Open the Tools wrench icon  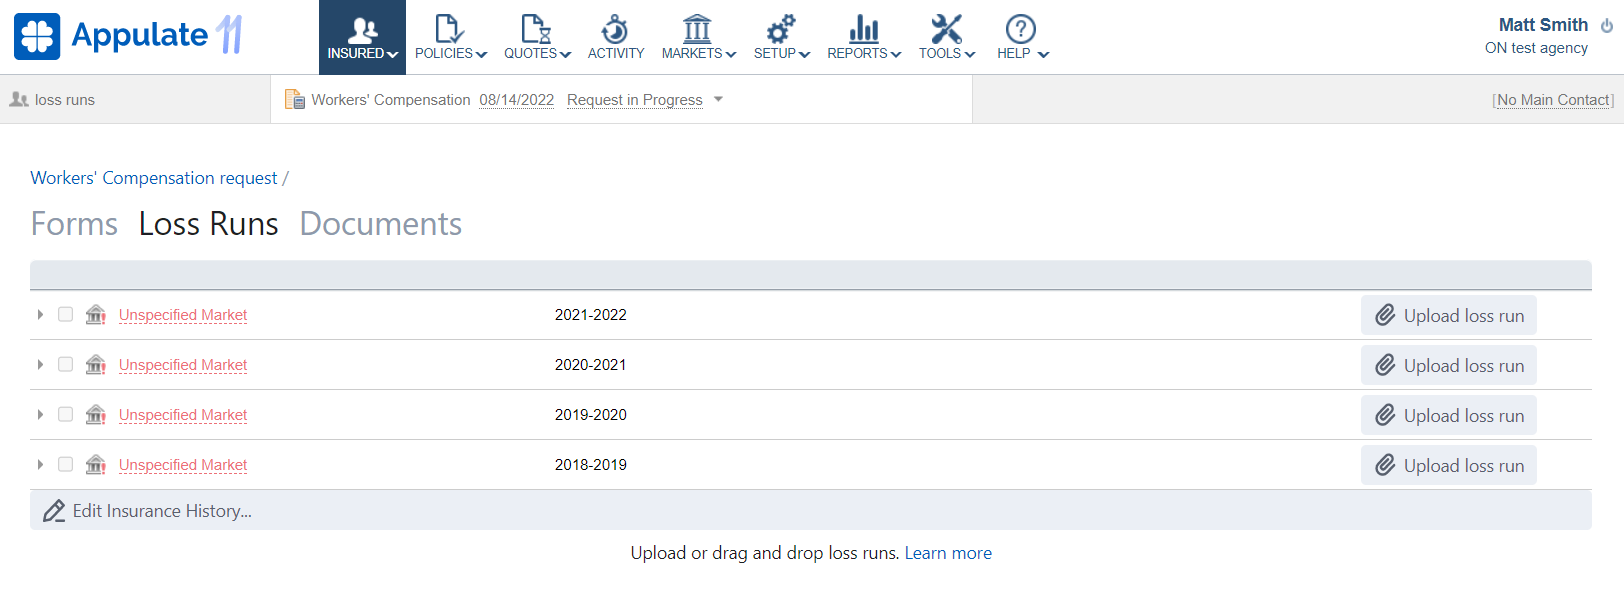pos(946,29)
